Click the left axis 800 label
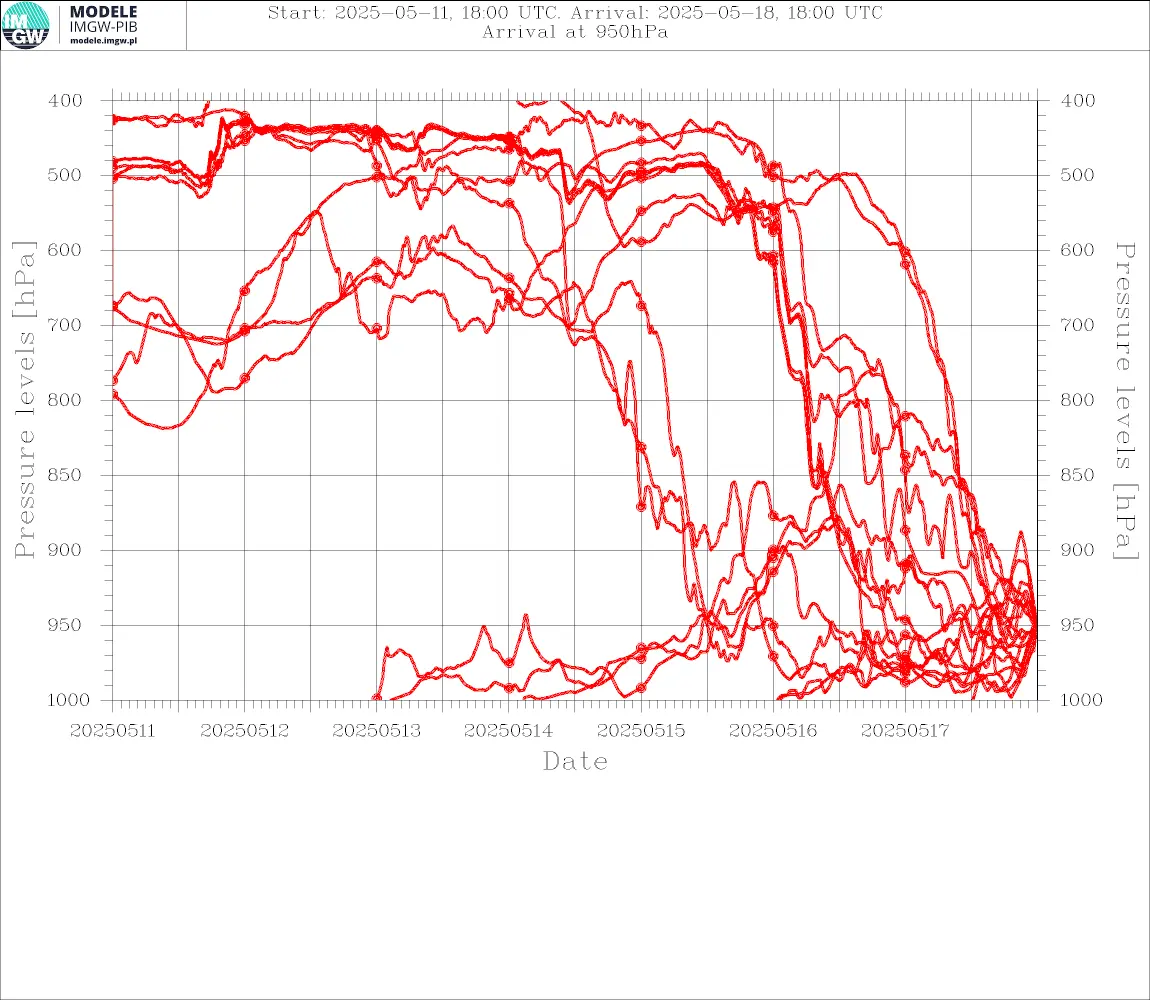 (65, 401)
